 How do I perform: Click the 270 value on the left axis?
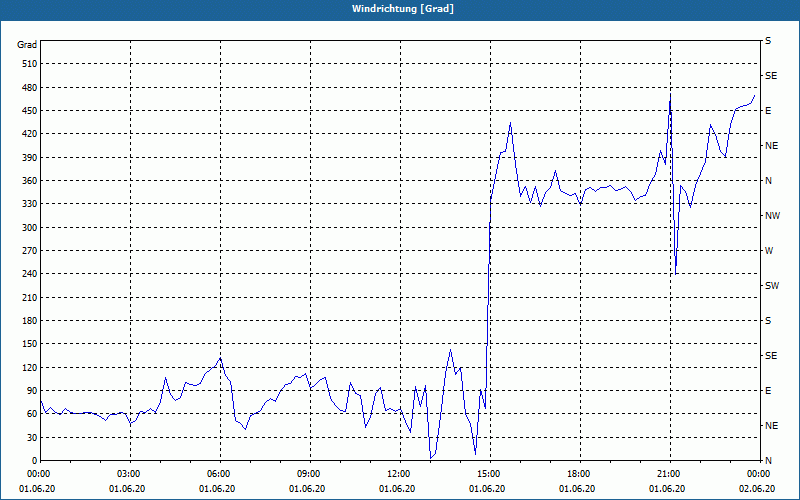[30, 251]
